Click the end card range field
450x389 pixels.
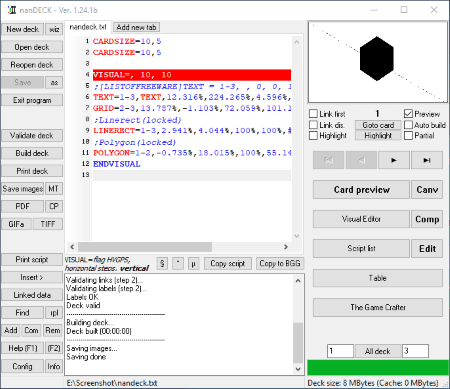tap(415, 351)
